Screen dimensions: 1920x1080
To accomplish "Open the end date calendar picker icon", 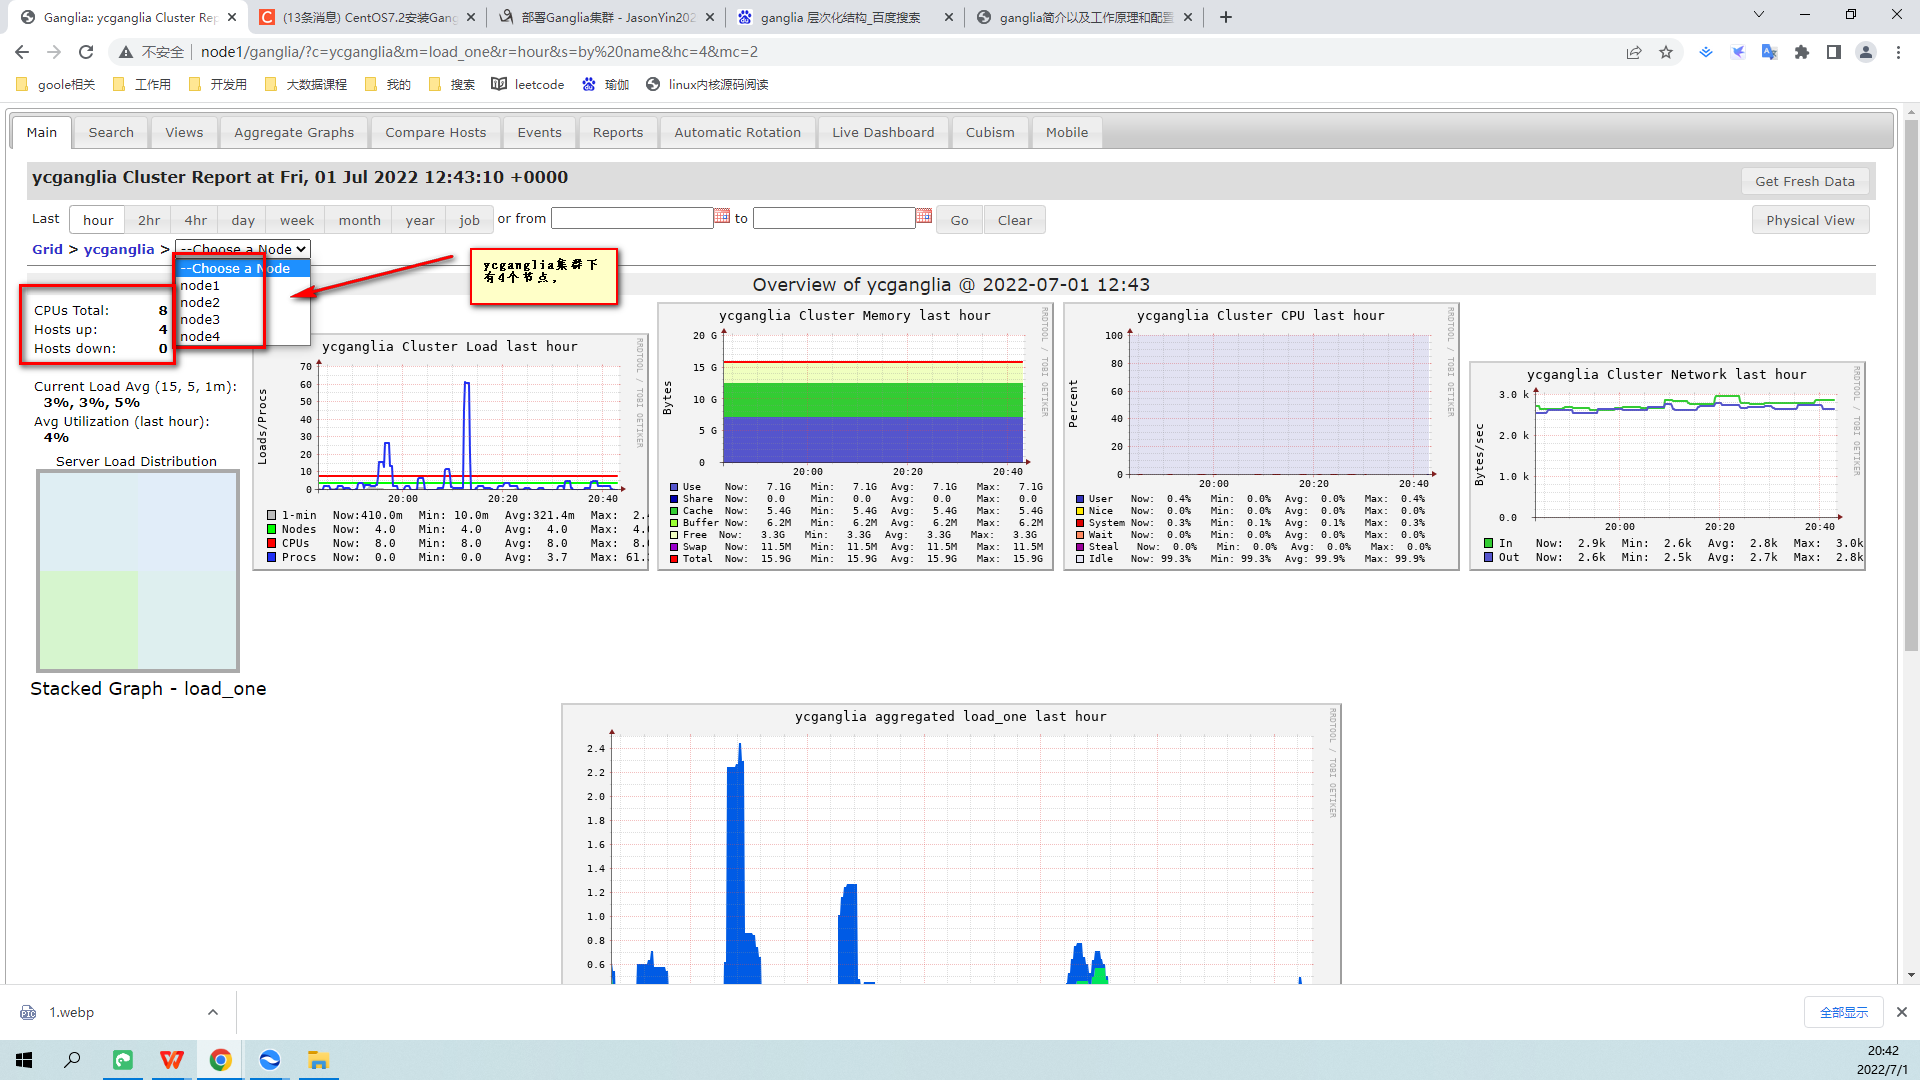I will tap(923, 216).
